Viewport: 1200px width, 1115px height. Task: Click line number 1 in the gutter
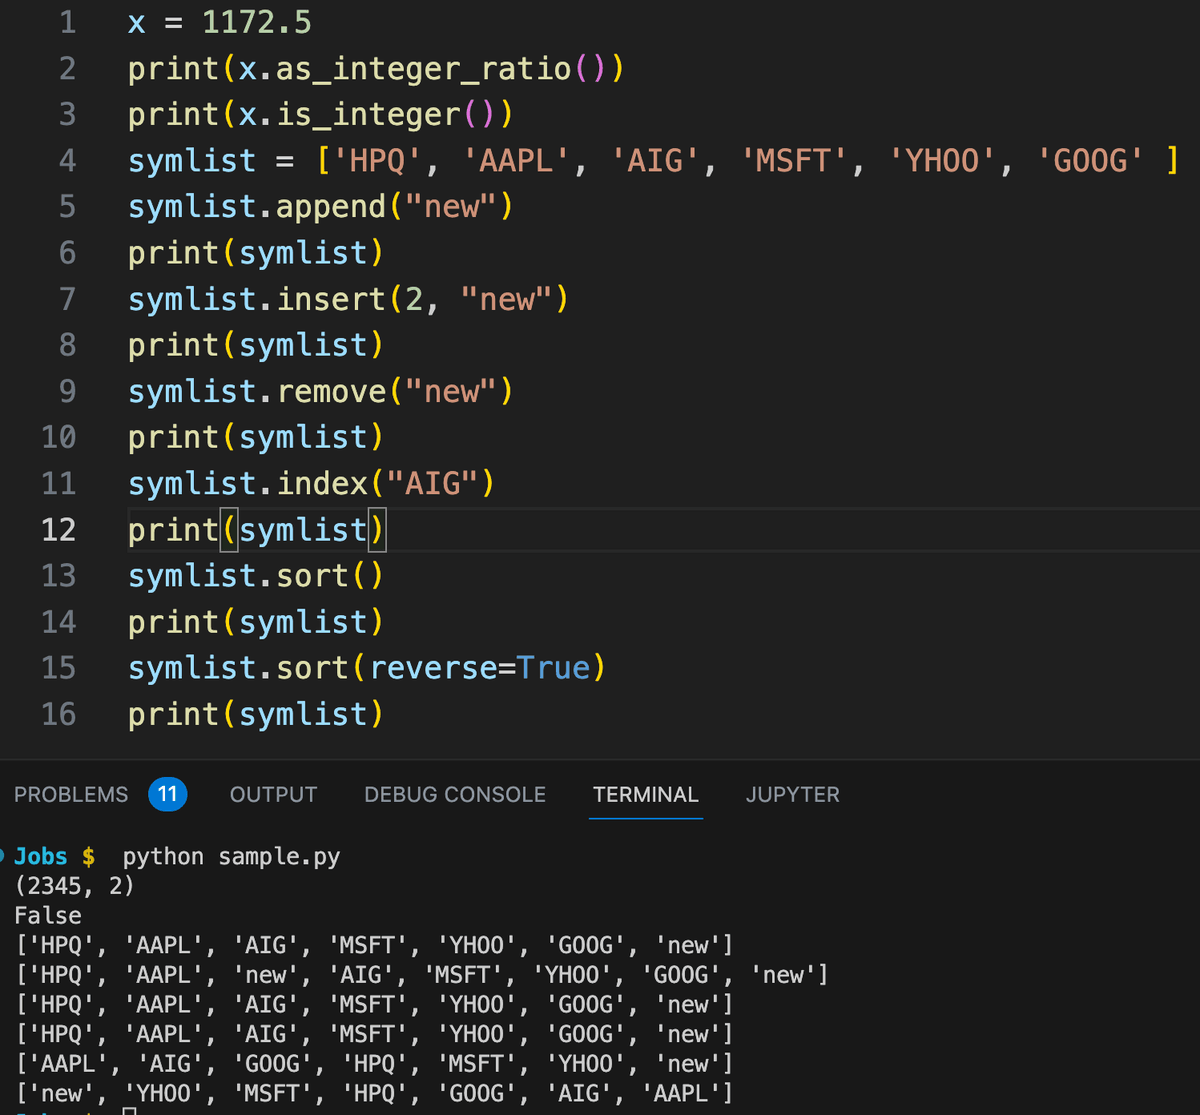click(67, 22)
